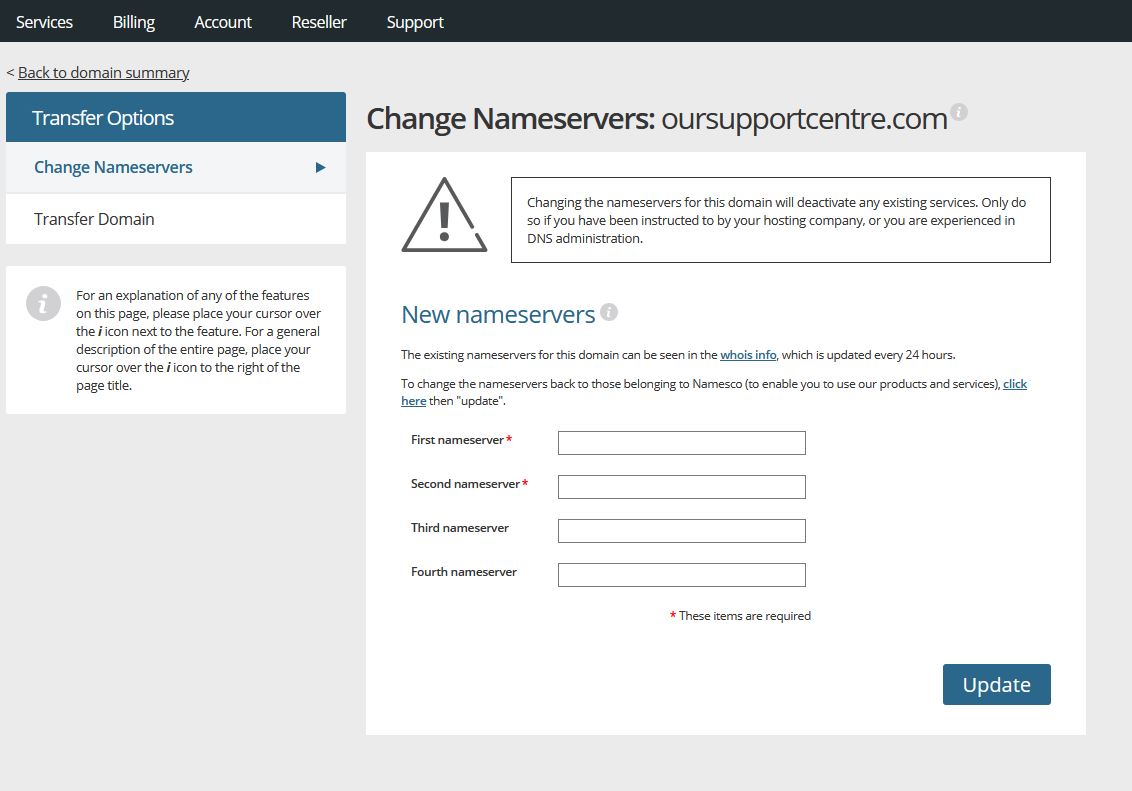This screenshot has height=791, width=1132.
Task: Click the info icon next to New nameservers
Action: (609, 312)
